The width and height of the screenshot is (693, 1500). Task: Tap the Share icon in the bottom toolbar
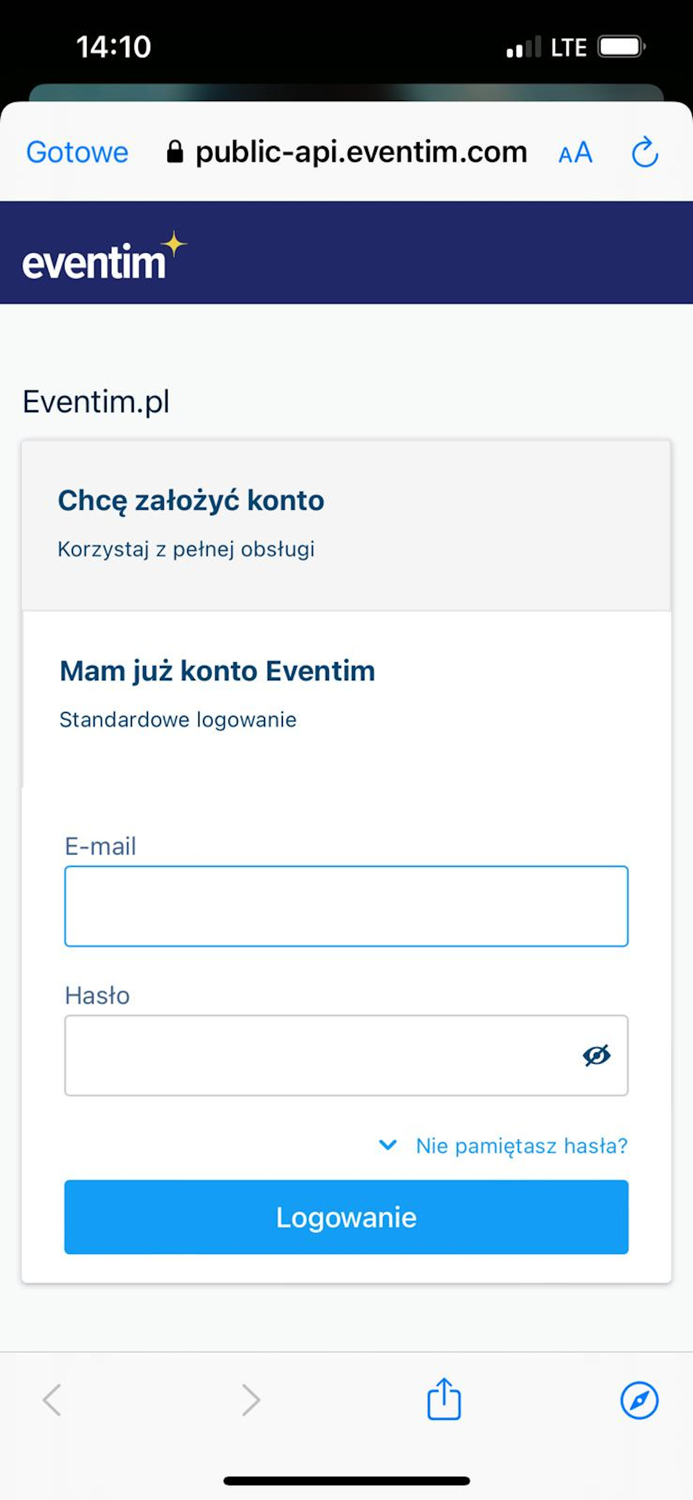click(443, 1400)
